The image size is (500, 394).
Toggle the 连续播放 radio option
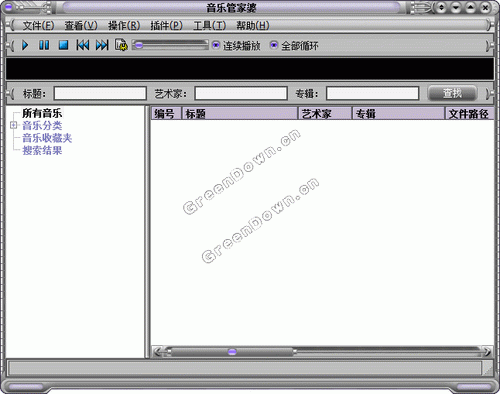click(216, 45)
